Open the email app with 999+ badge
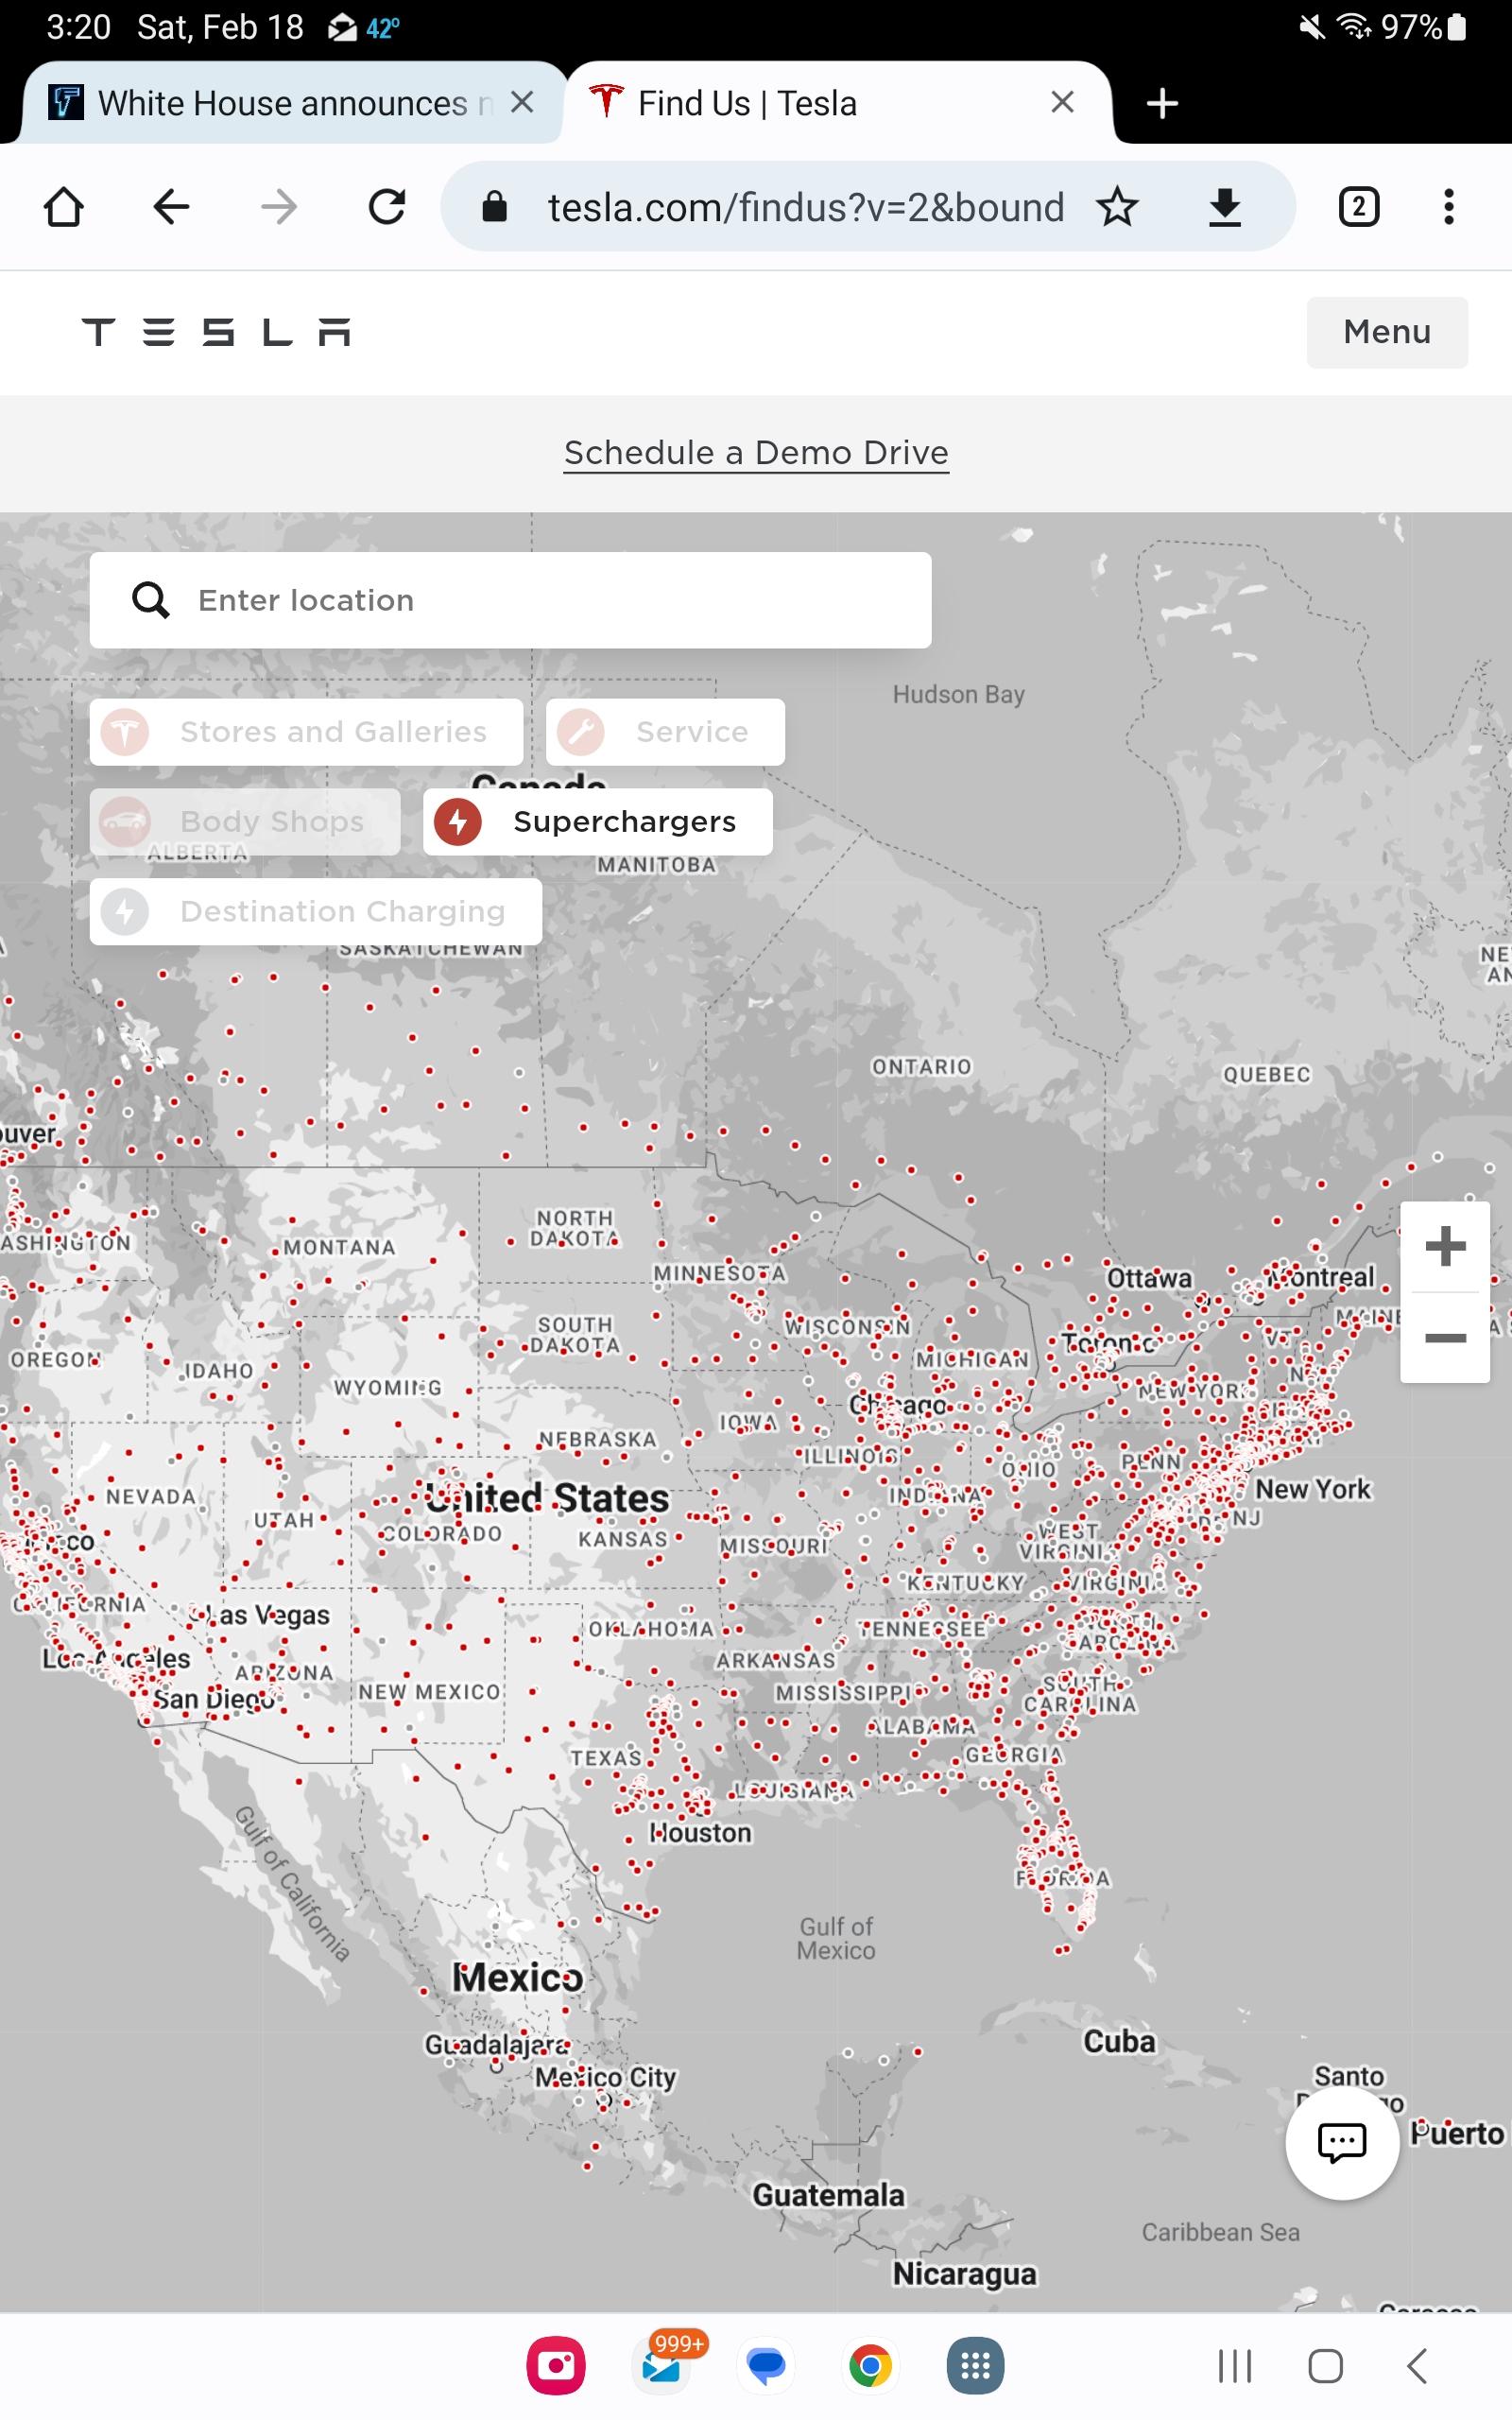 tap(664, 2366)
